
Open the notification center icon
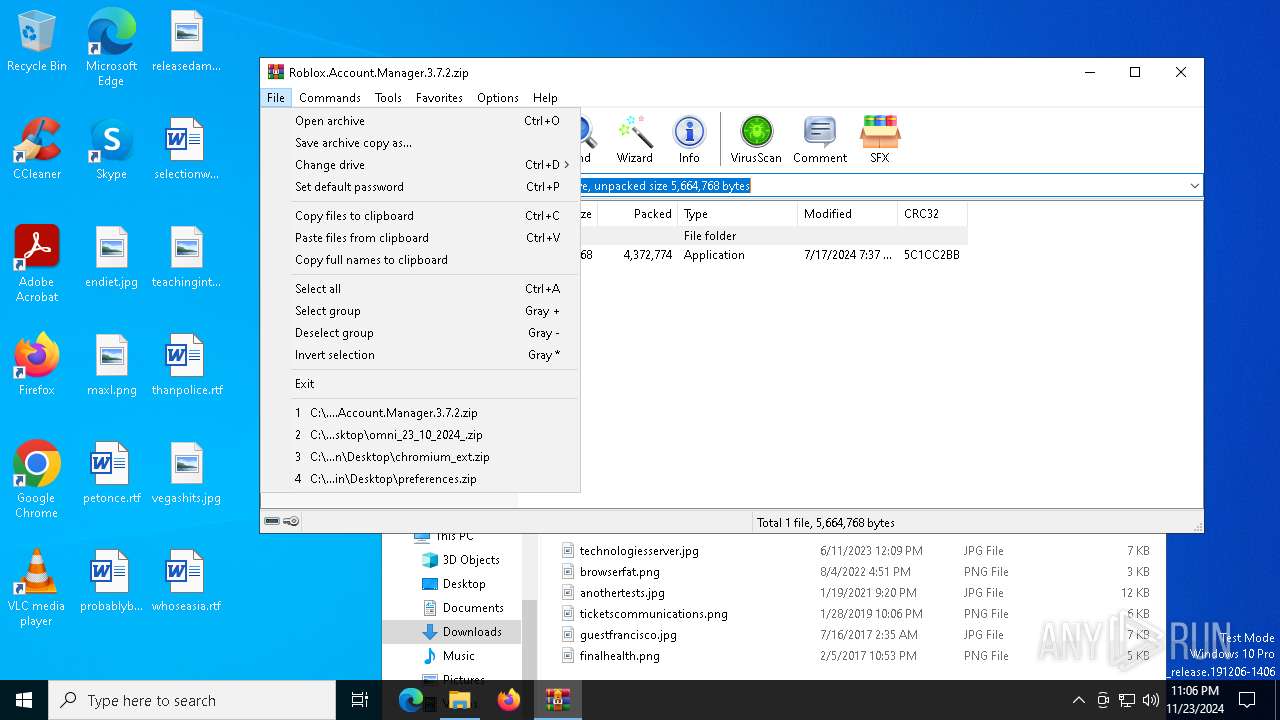(x=1247, y=700)
